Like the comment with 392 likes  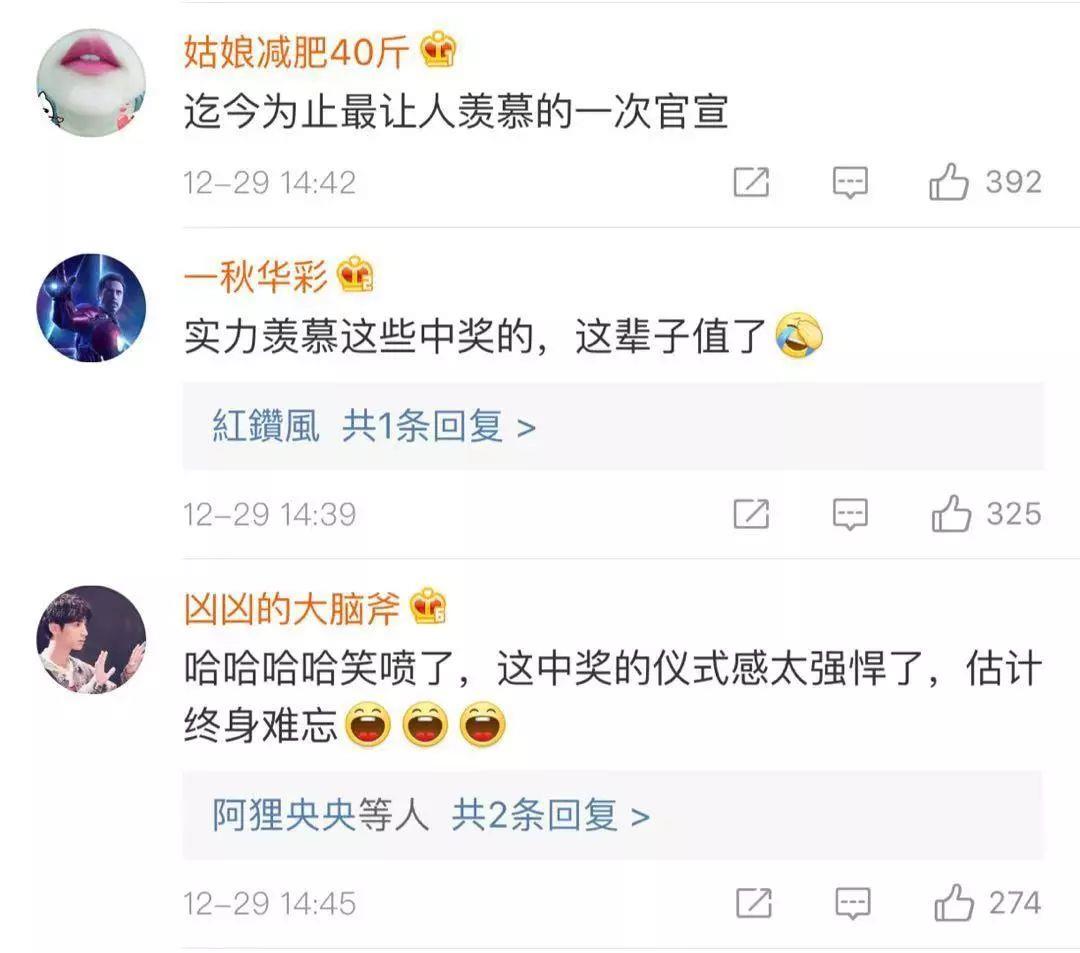948,182
